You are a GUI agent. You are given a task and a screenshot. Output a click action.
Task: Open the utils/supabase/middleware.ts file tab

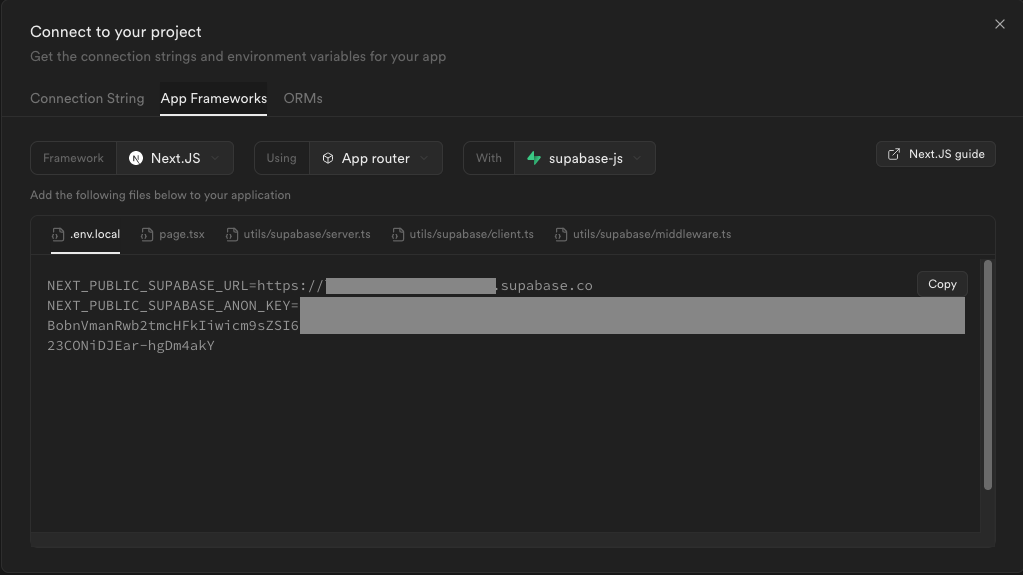pyautogui.click(x=643, y=234)
